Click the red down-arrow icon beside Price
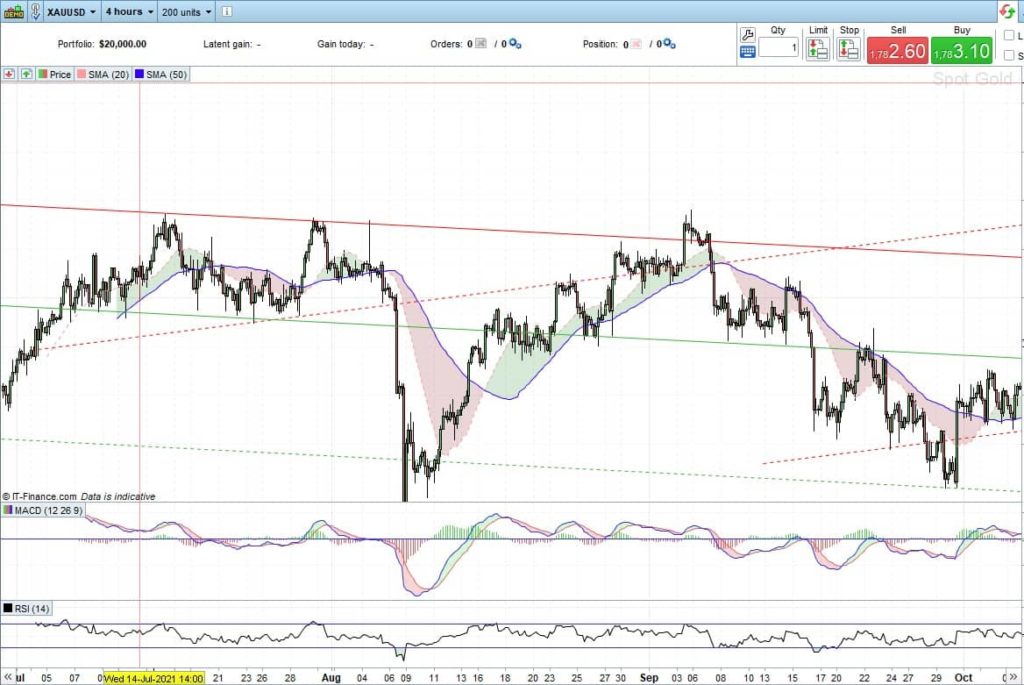 (x=9, y=74)
